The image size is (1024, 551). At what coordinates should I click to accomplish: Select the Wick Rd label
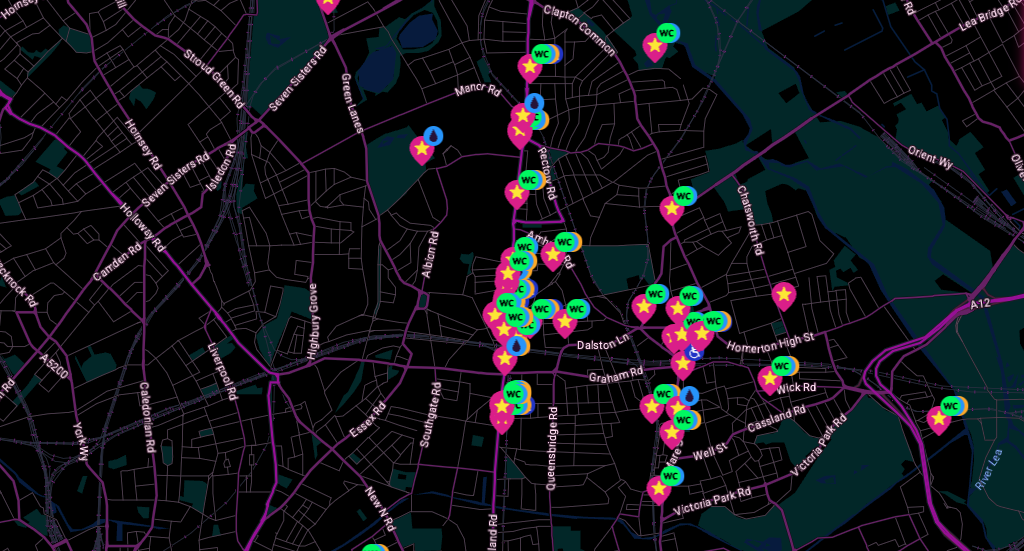click(796, 387)
